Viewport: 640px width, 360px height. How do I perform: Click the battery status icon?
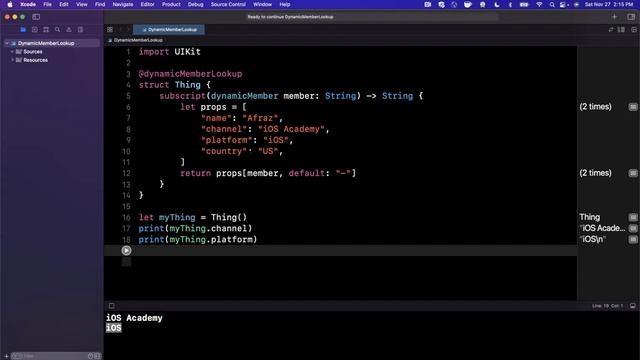[524, 4]
